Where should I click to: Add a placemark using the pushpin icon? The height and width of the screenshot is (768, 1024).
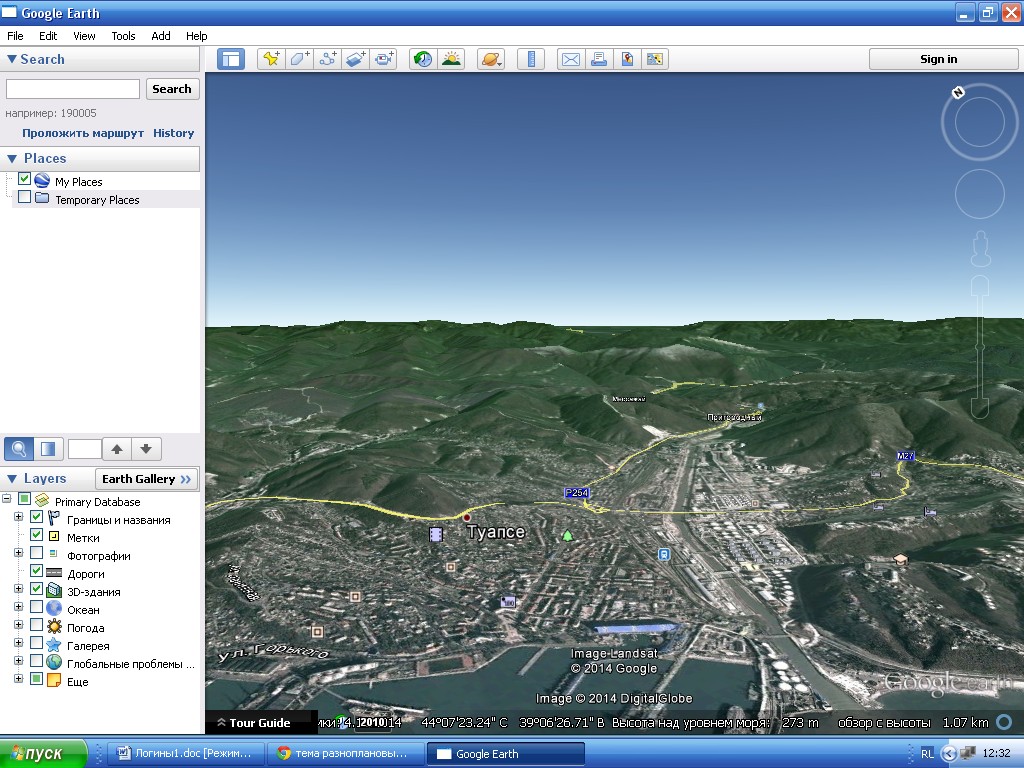click(x=271, y=59)
